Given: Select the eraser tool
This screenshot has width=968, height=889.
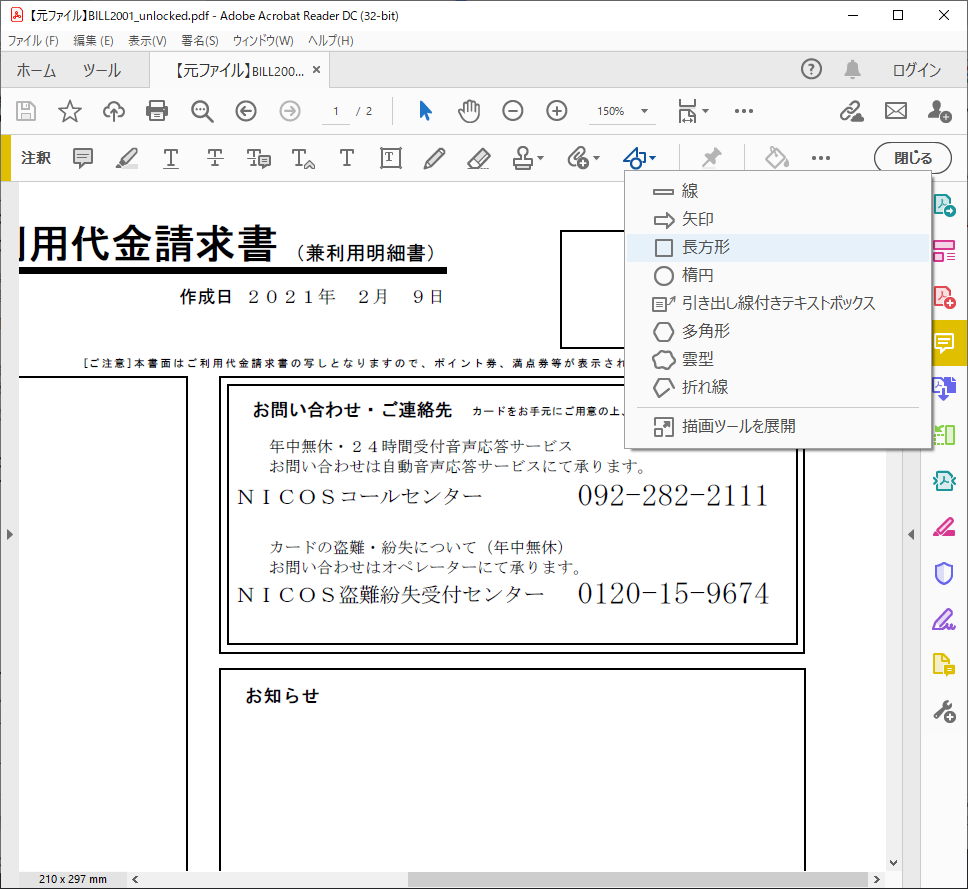Looking at the screenshot, I should pyautogui.click(x=478, y=158).
